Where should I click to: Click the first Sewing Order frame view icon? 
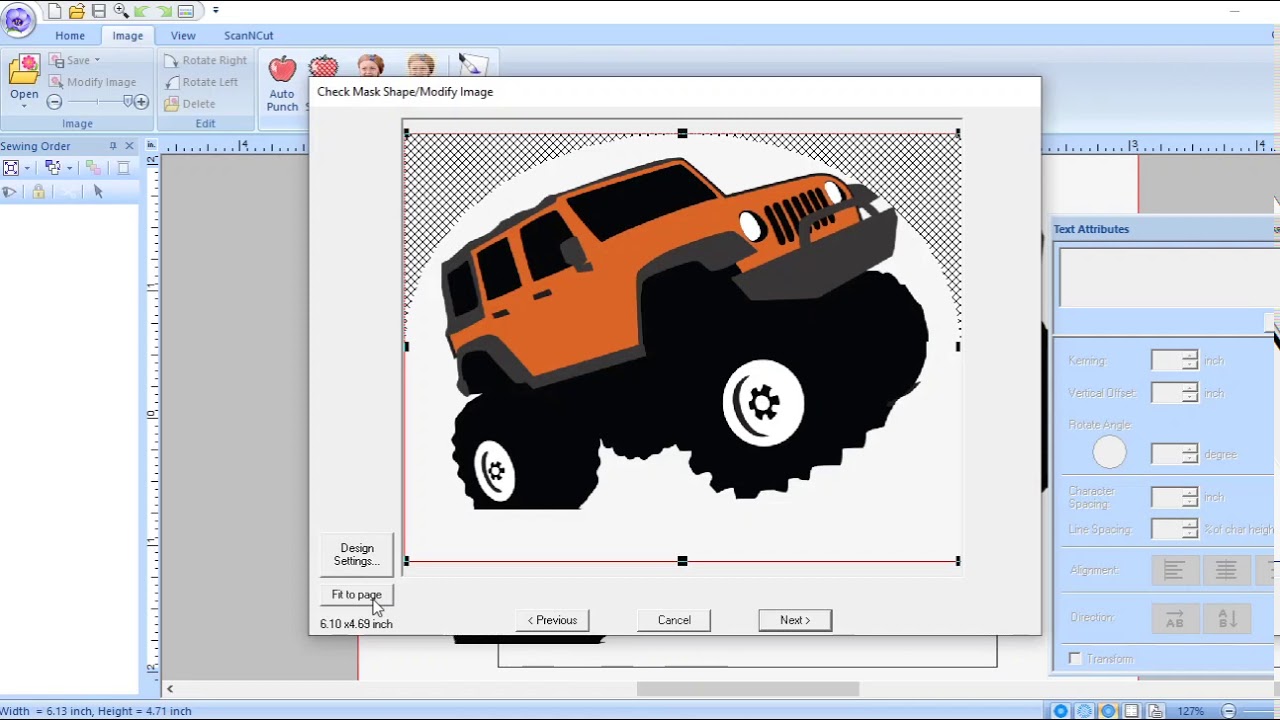click(x=11, y=168)
